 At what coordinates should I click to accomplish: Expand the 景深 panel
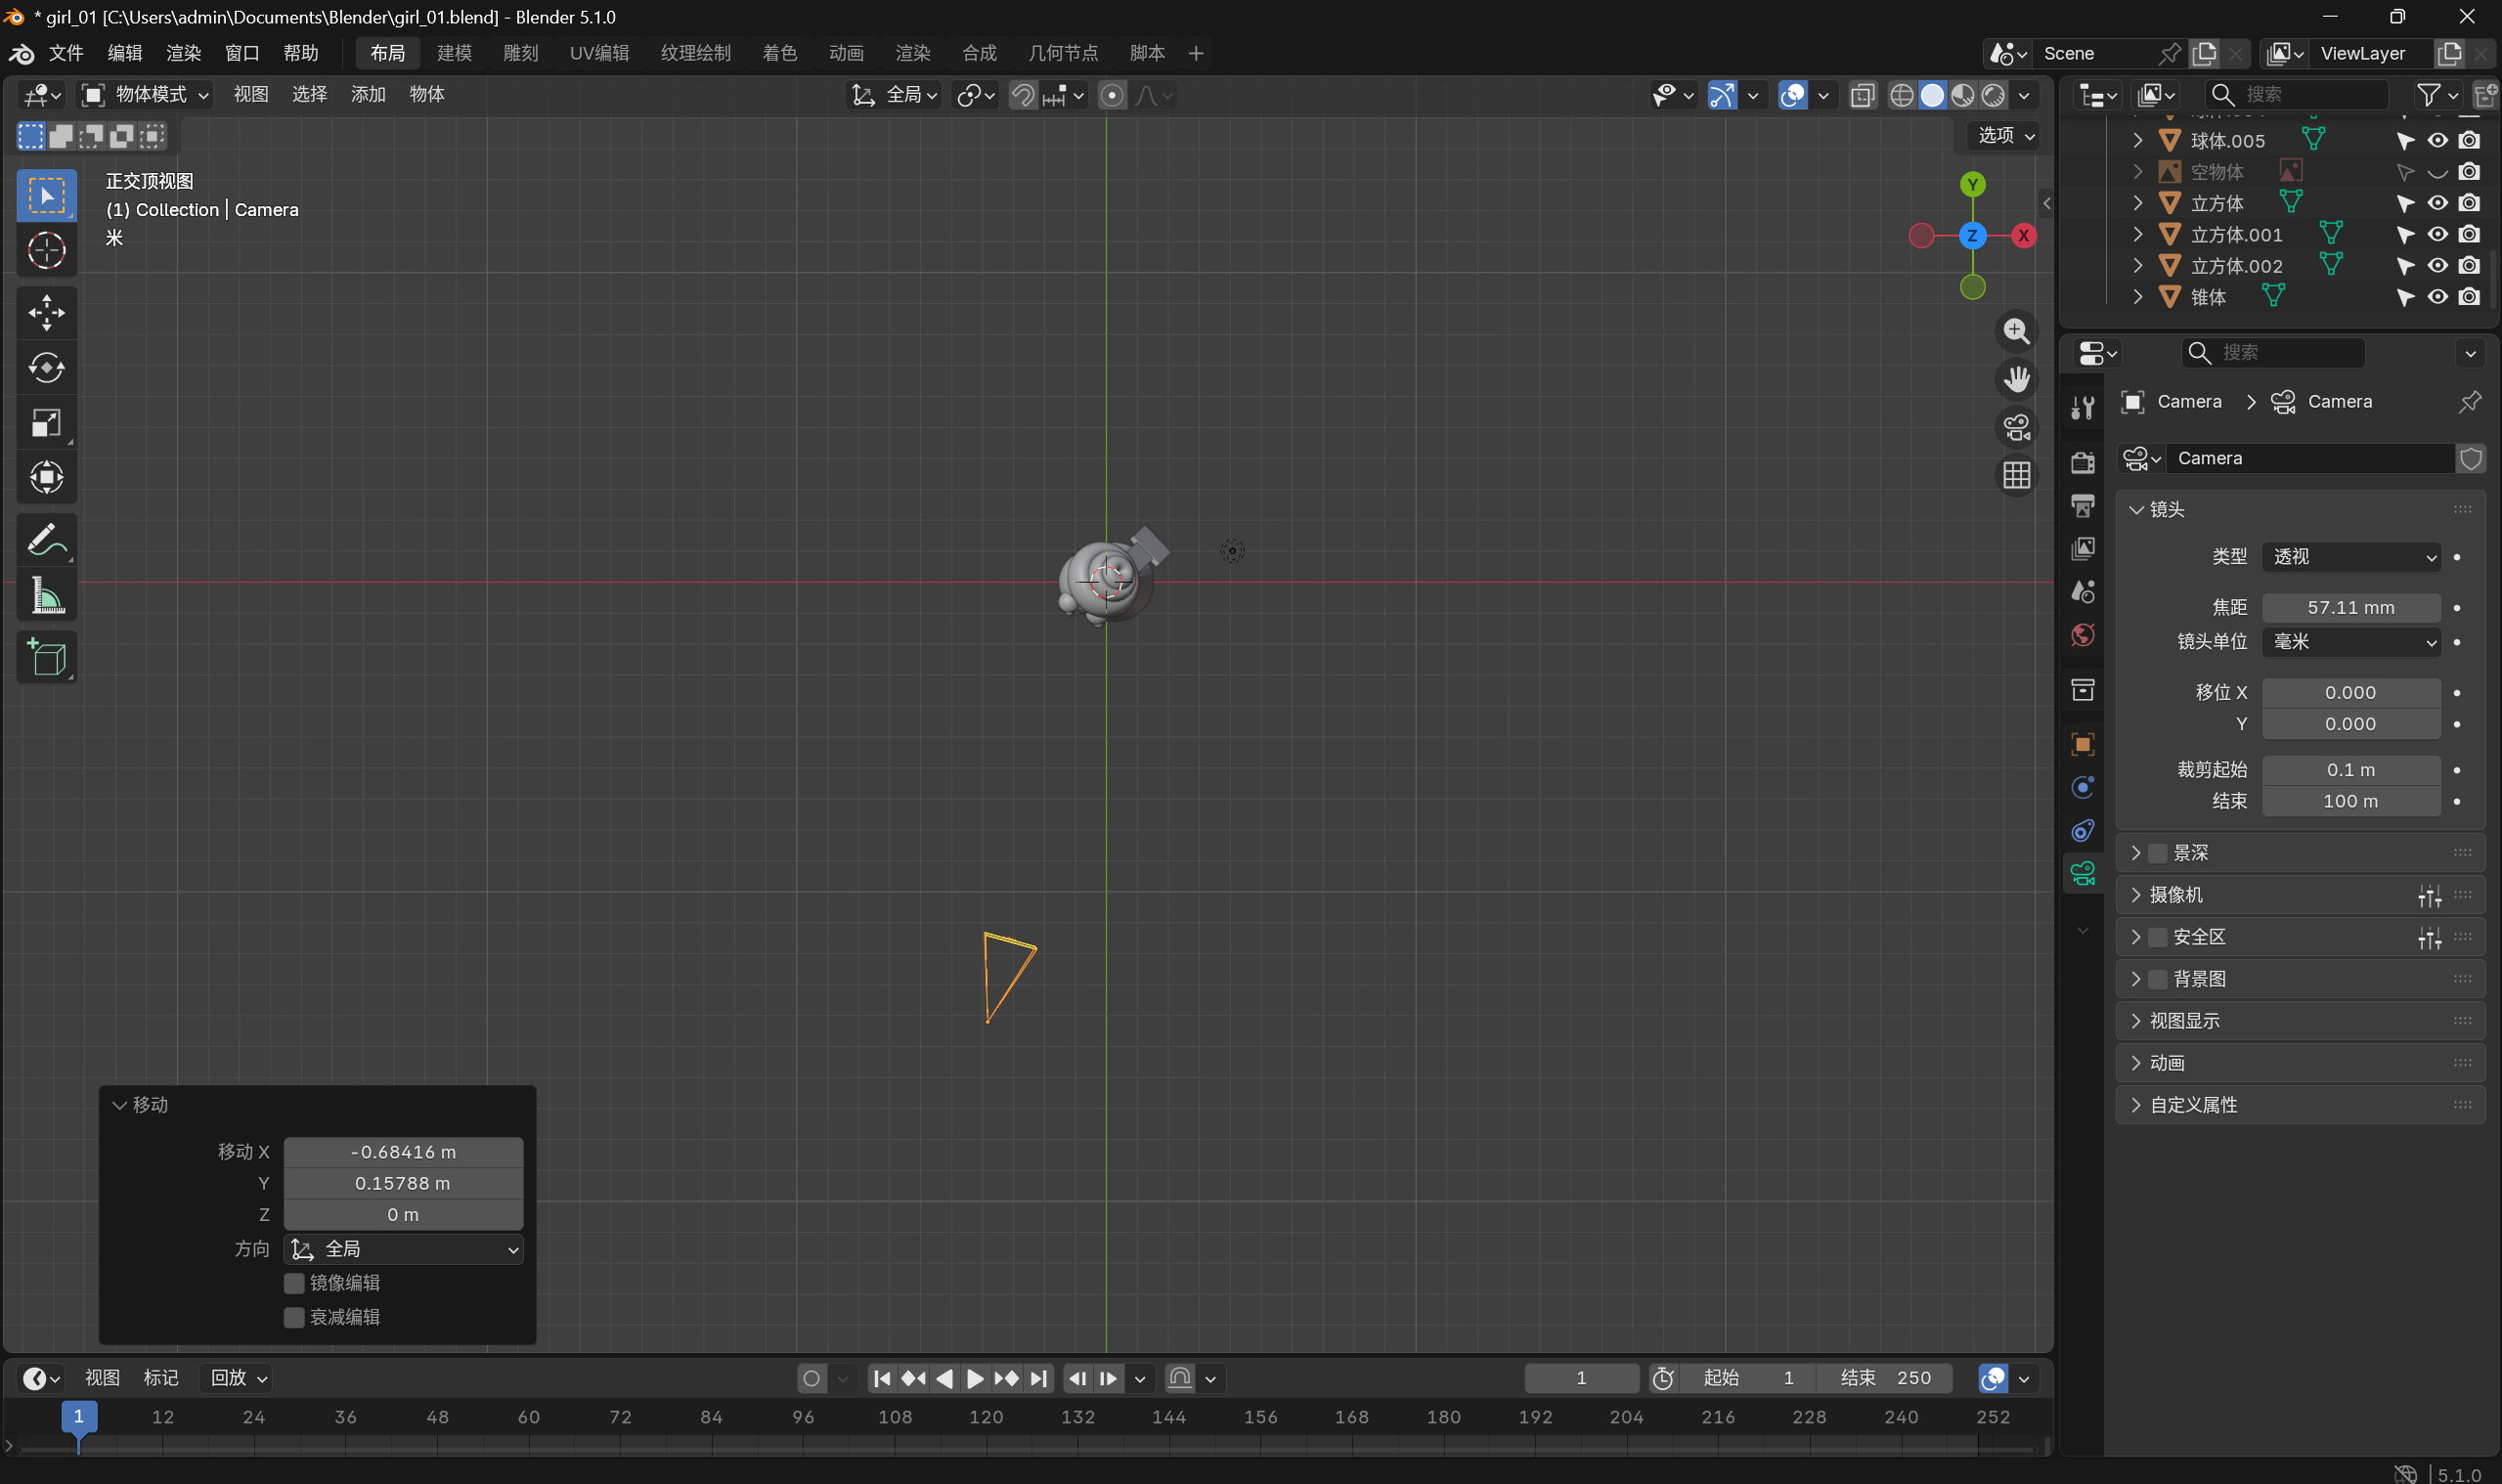coord(2136,853)
